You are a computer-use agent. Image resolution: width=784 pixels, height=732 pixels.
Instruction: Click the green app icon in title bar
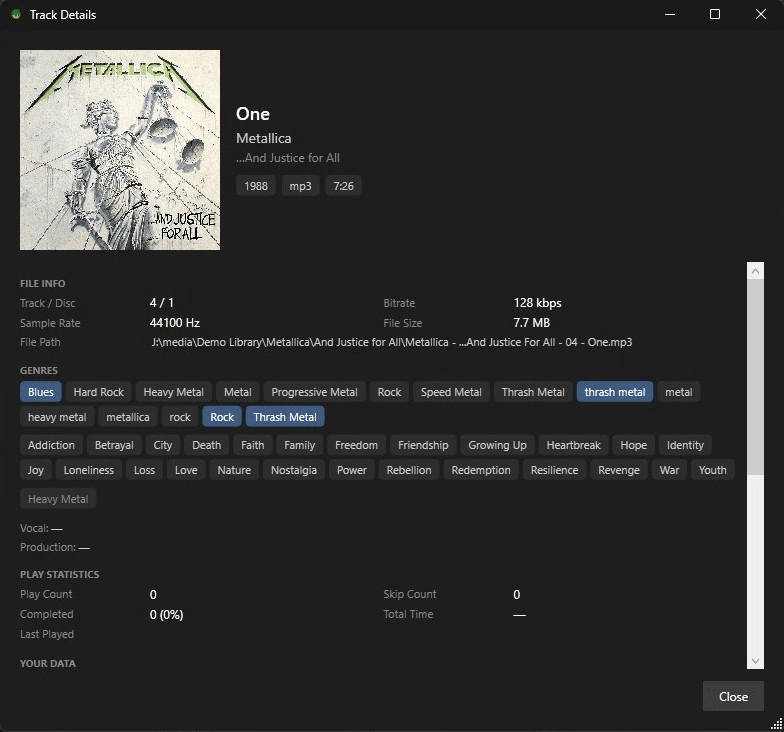[x=14, y=15]
